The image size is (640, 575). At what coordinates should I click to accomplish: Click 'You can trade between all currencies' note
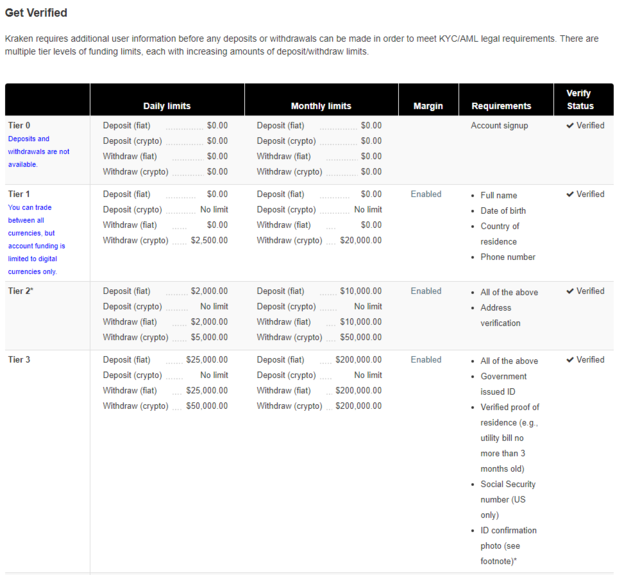[x=36, y=240]
